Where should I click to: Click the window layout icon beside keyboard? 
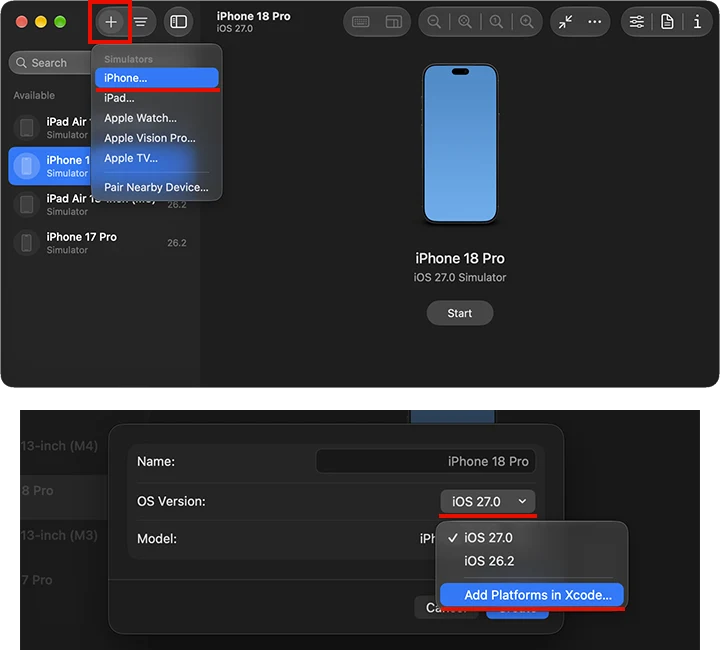click(x=394, y=22)
